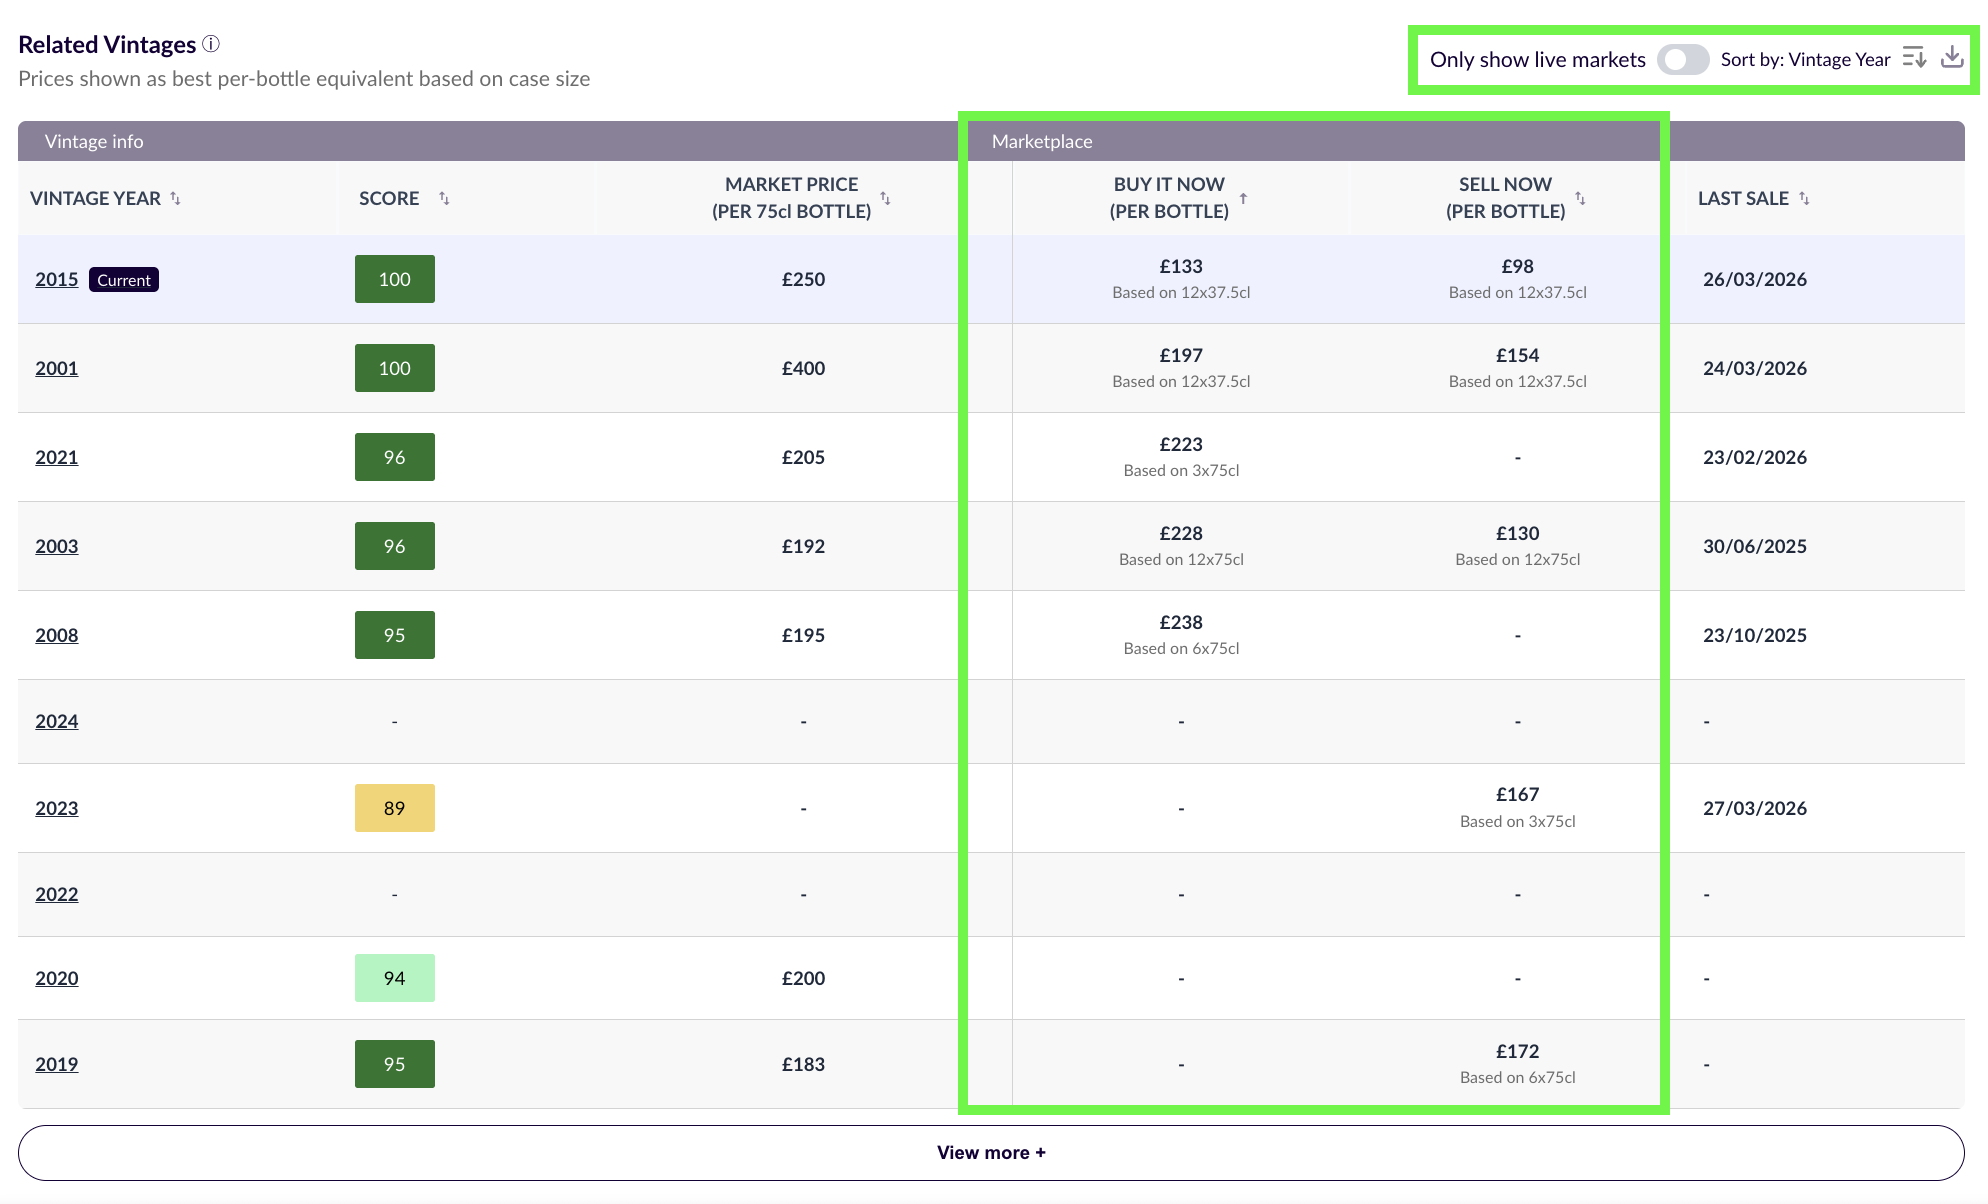Open the 2001 vintage details
Viewport: 1988px width, 1204px height.
[56, 368]
